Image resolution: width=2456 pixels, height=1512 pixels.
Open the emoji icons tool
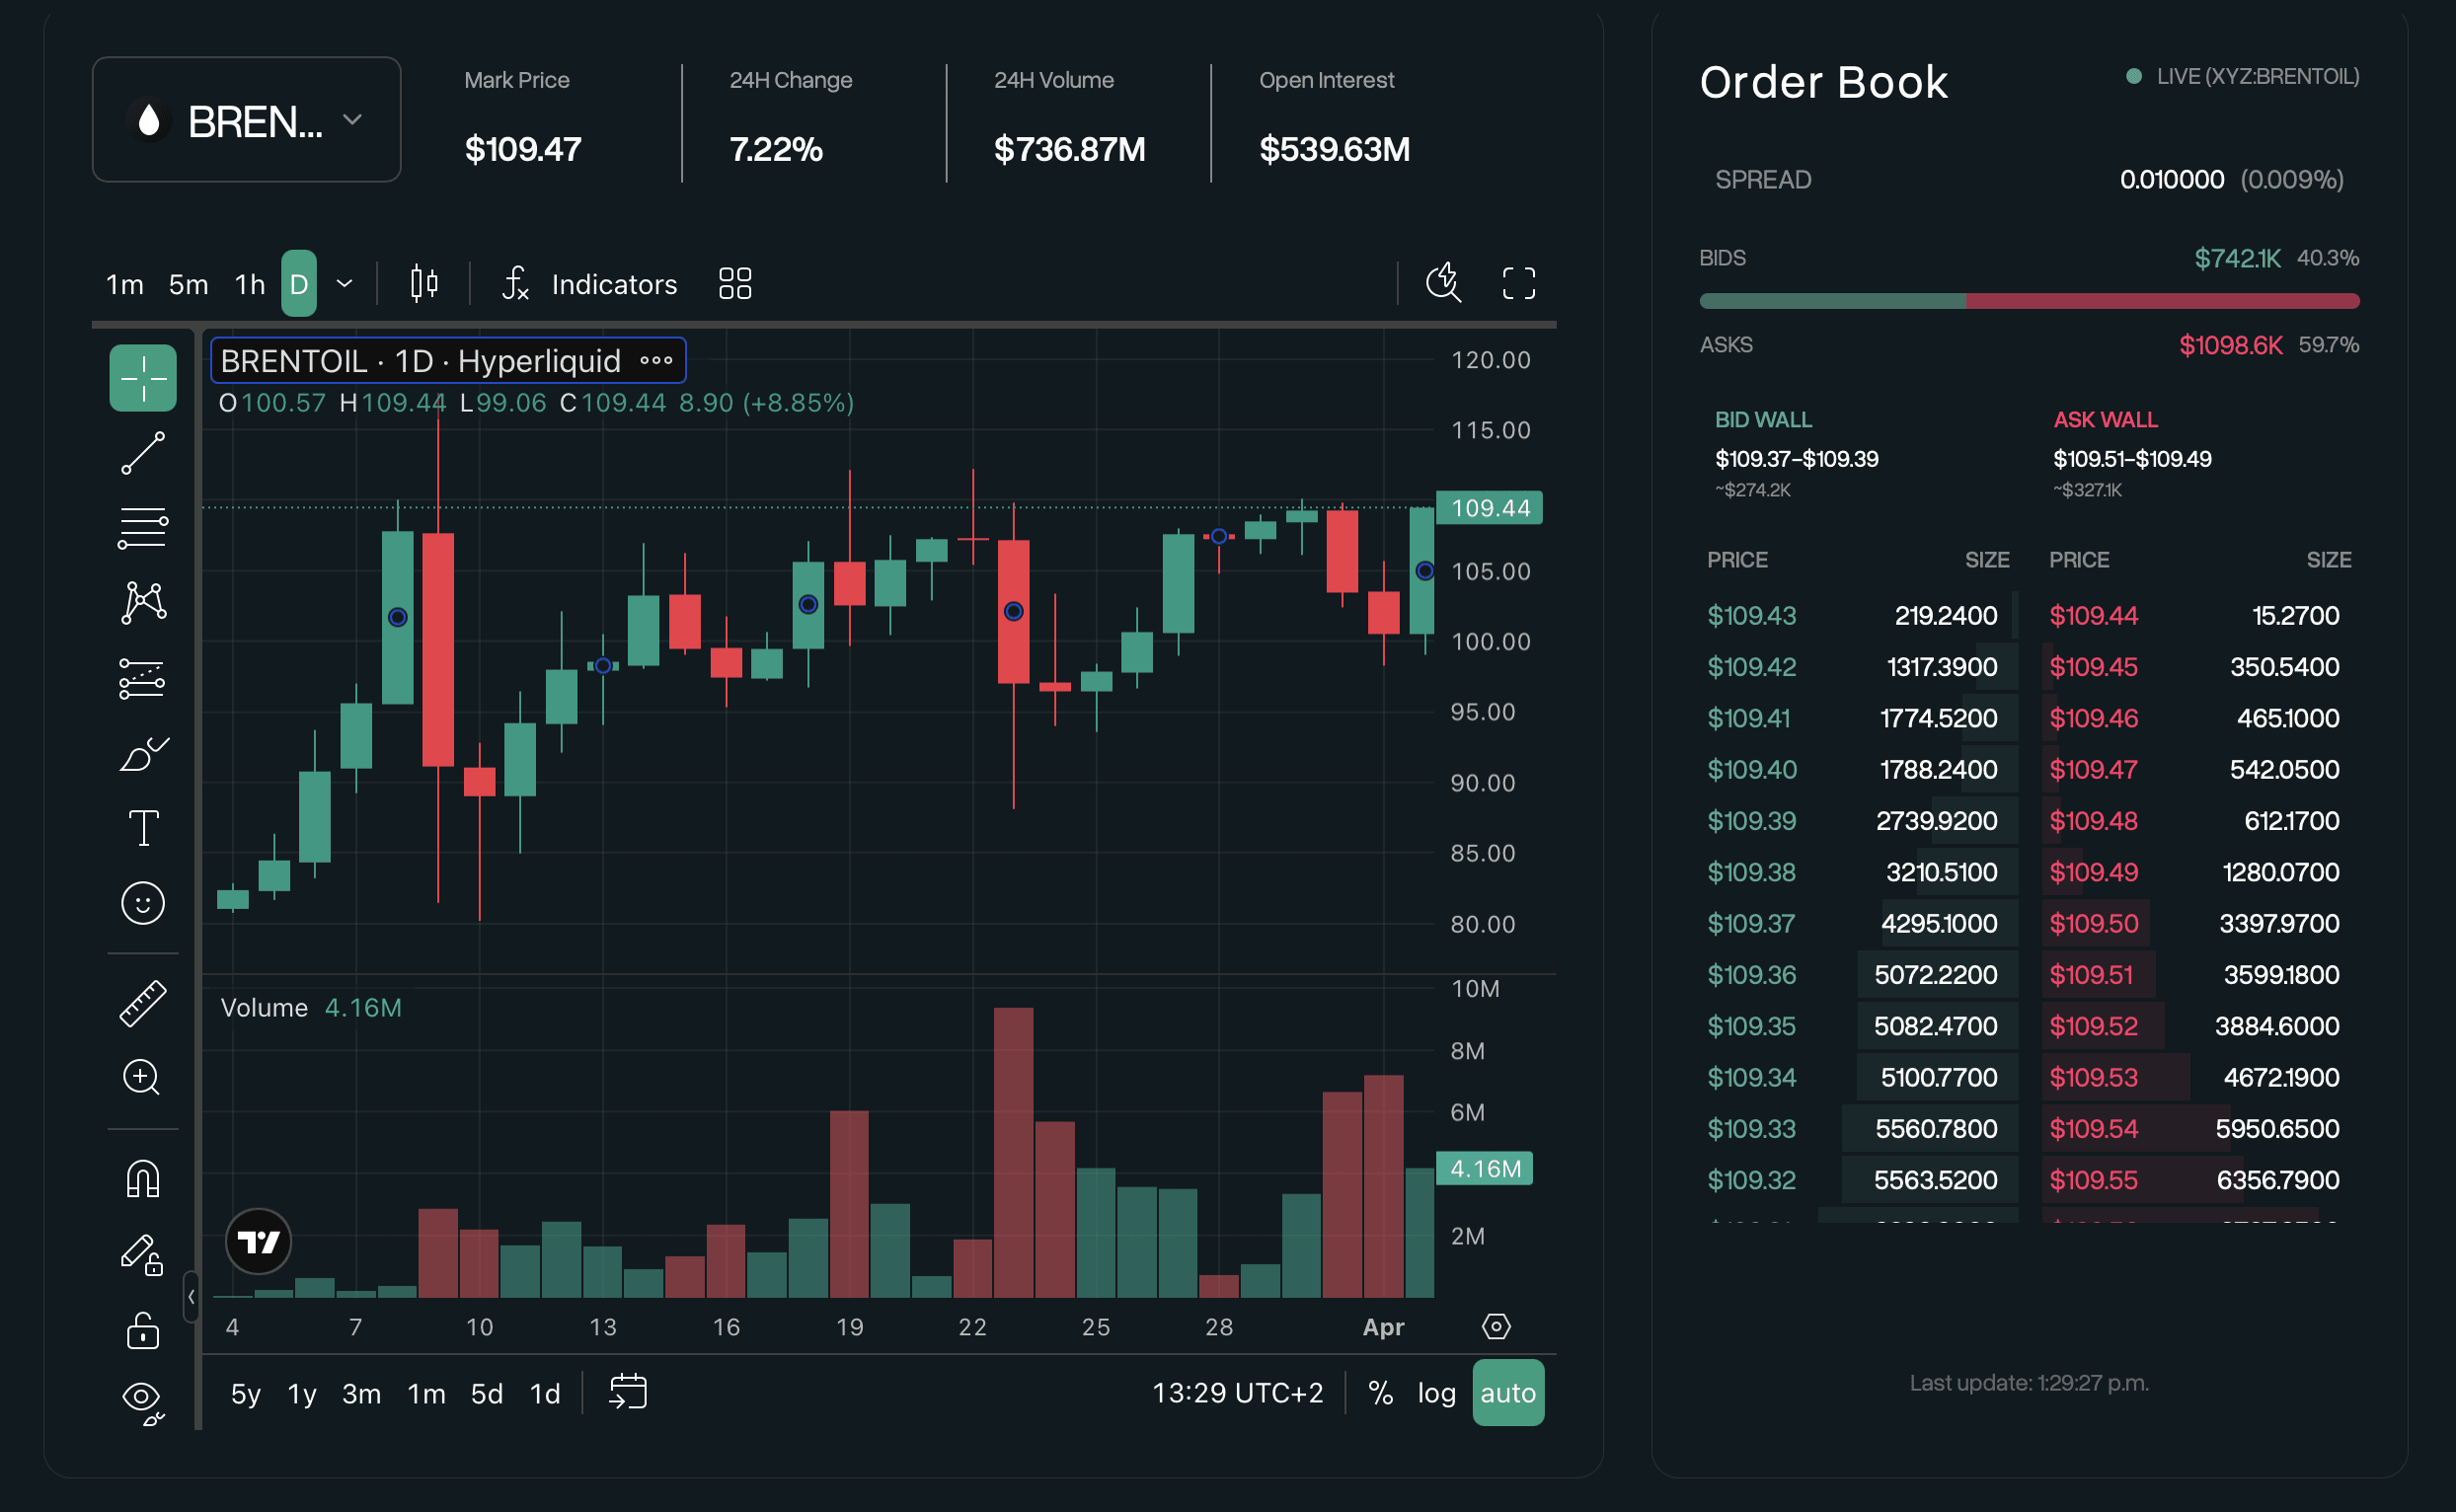click(x=143, y=903)
